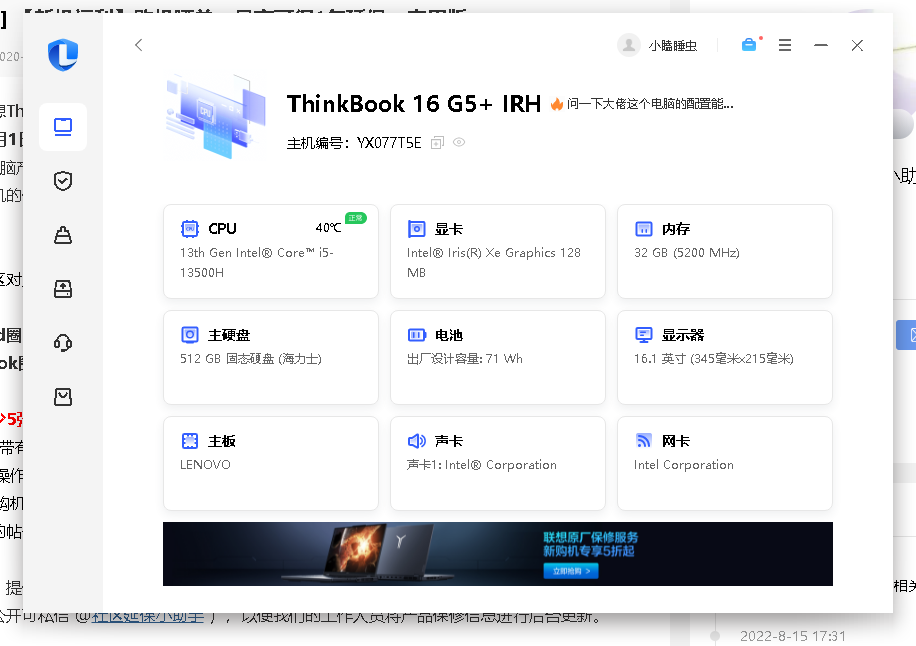Click the ThinkBook 16 G5+ IRH title

(x=414, y=104)
